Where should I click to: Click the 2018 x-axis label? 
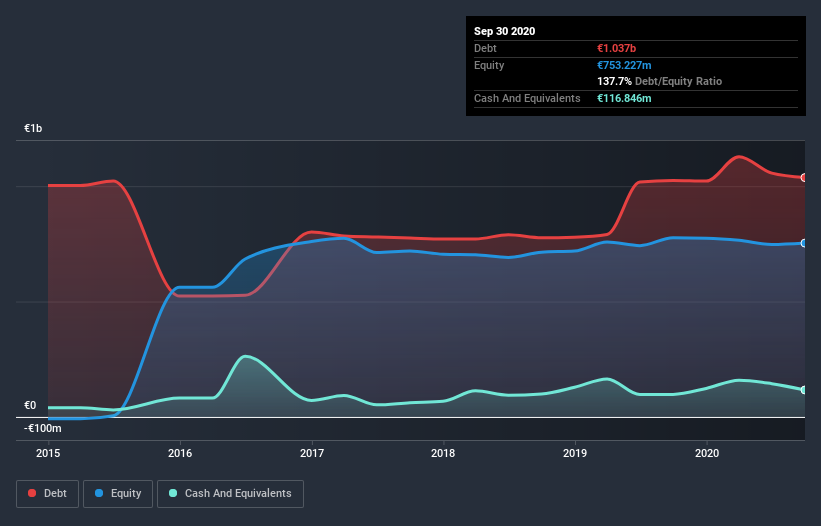click(x=443, y=453)
